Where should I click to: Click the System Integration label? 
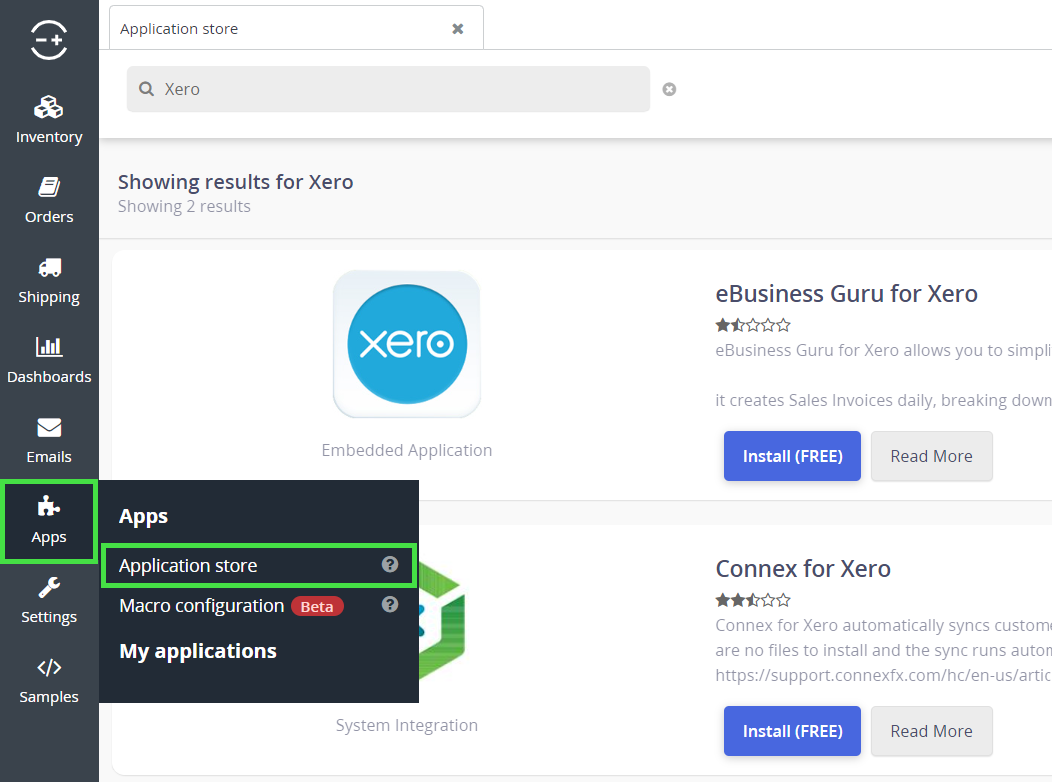(x=407, y=725)
